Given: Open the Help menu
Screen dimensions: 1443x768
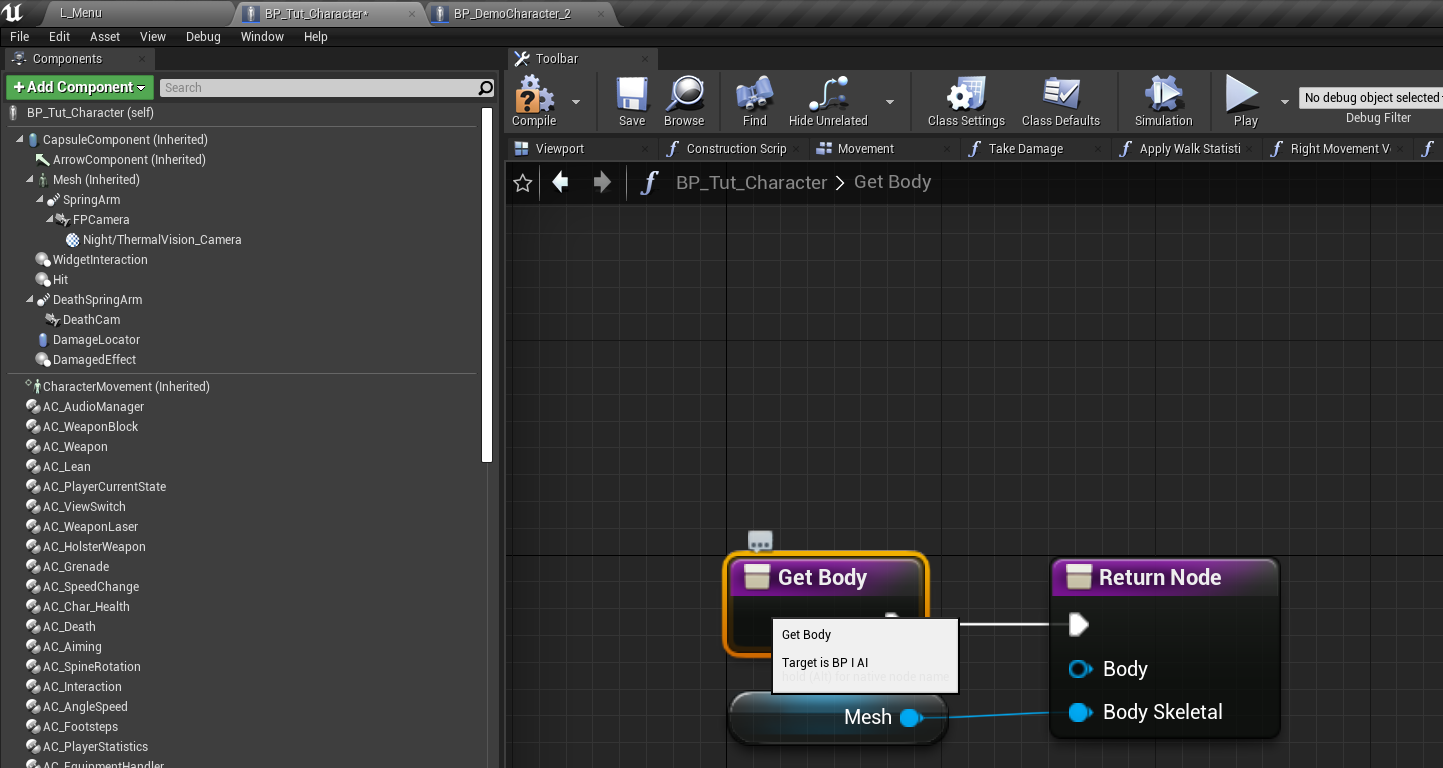Looking at the screenshot, I should point(316,36).
